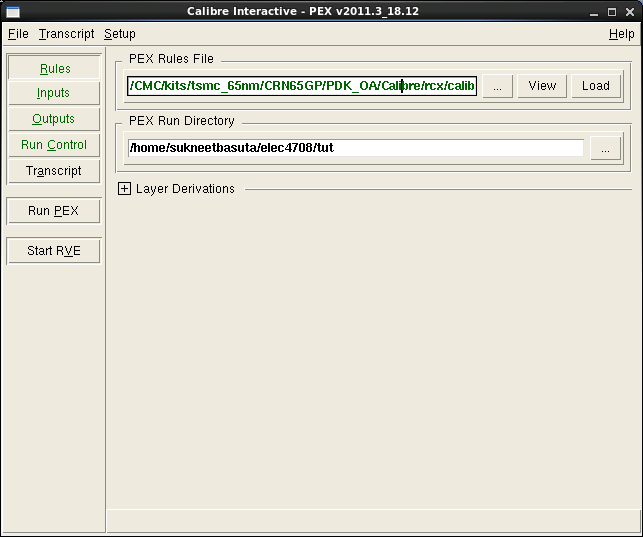The width and height of the screenshot is (643, 537).
Task: Switch to the Inputs panel
Action: tap(54, 93)
